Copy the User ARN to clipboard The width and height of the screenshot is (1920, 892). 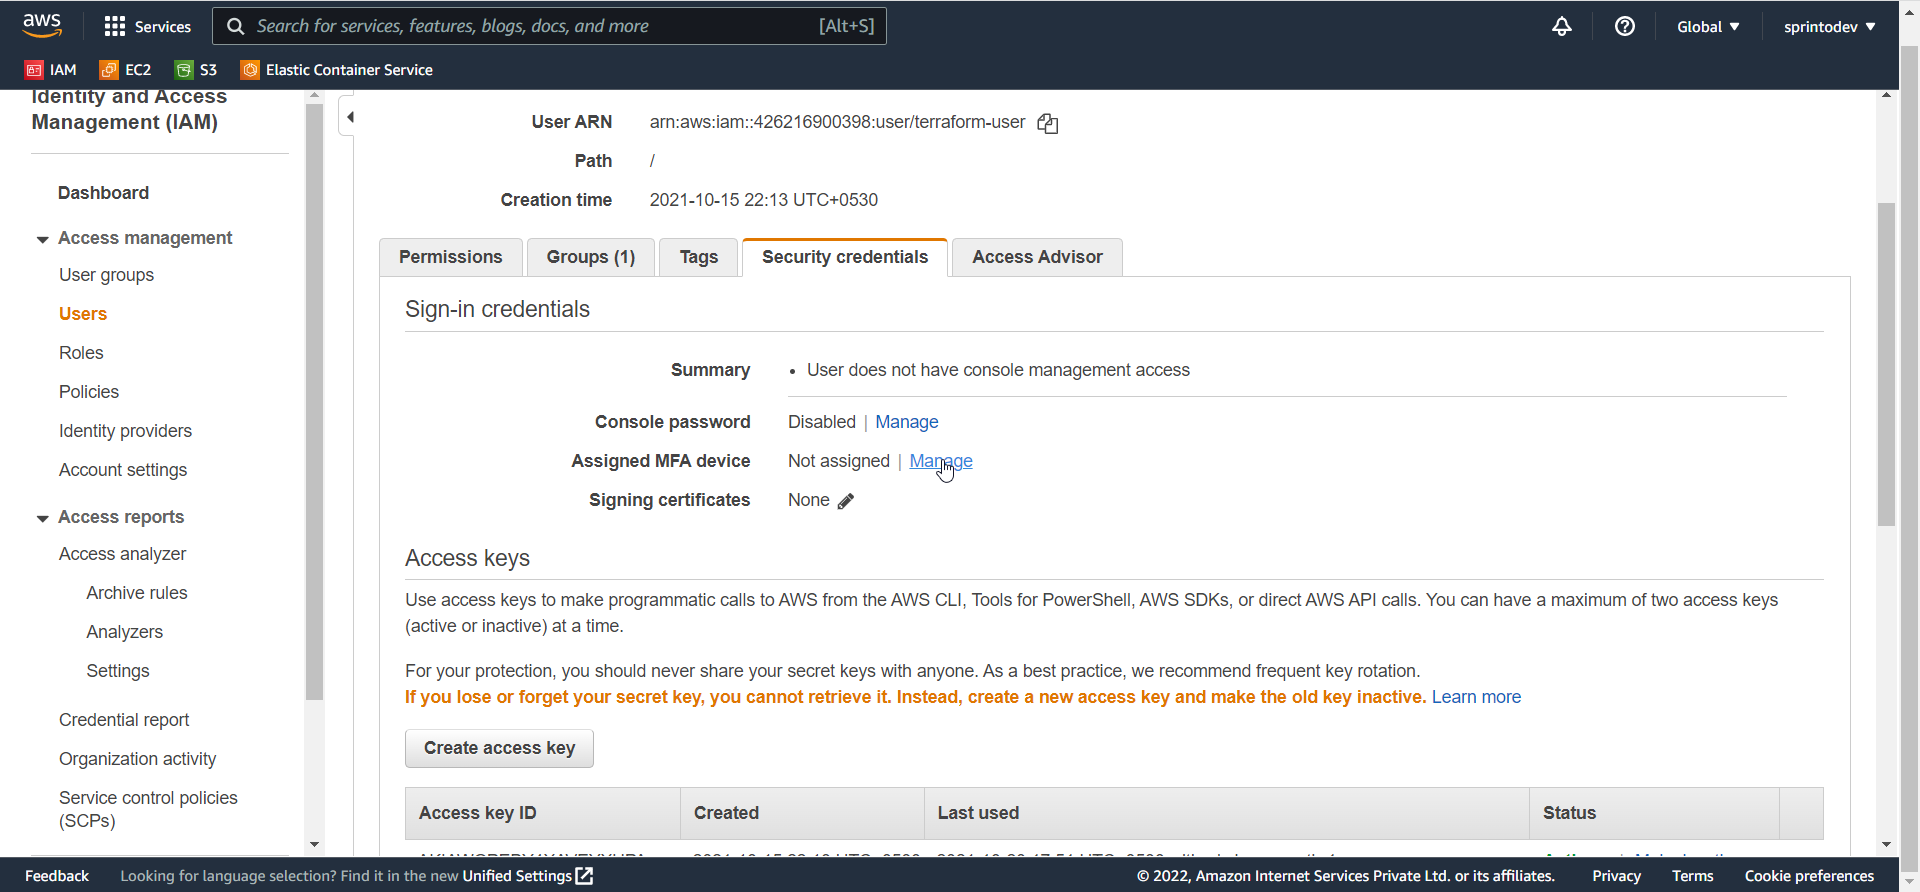point(1047,123)
